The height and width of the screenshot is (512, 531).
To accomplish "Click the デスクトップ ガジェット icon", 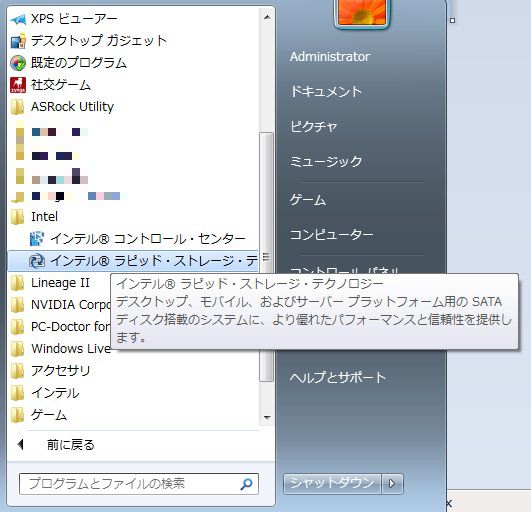I will (x=18, y=41).
